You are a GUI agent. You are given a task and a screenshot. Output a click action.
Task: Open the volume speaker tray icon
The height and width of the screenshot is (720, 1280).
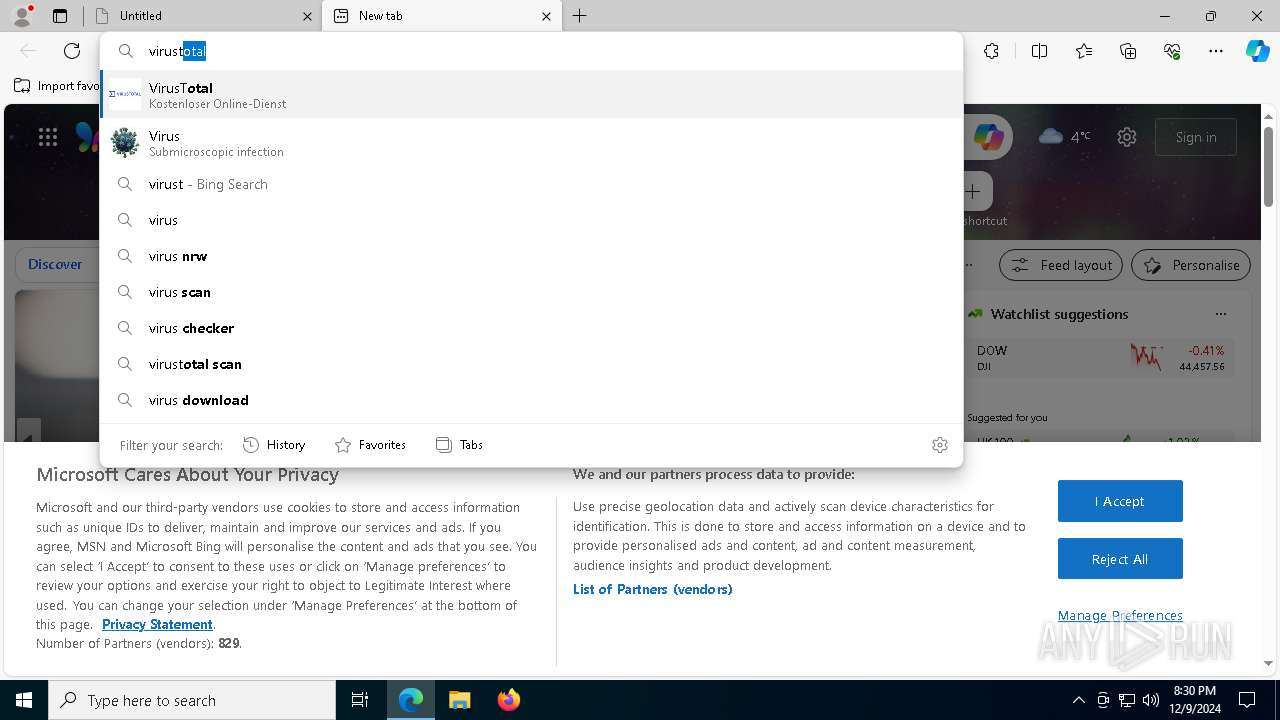tap(1150, 700)
